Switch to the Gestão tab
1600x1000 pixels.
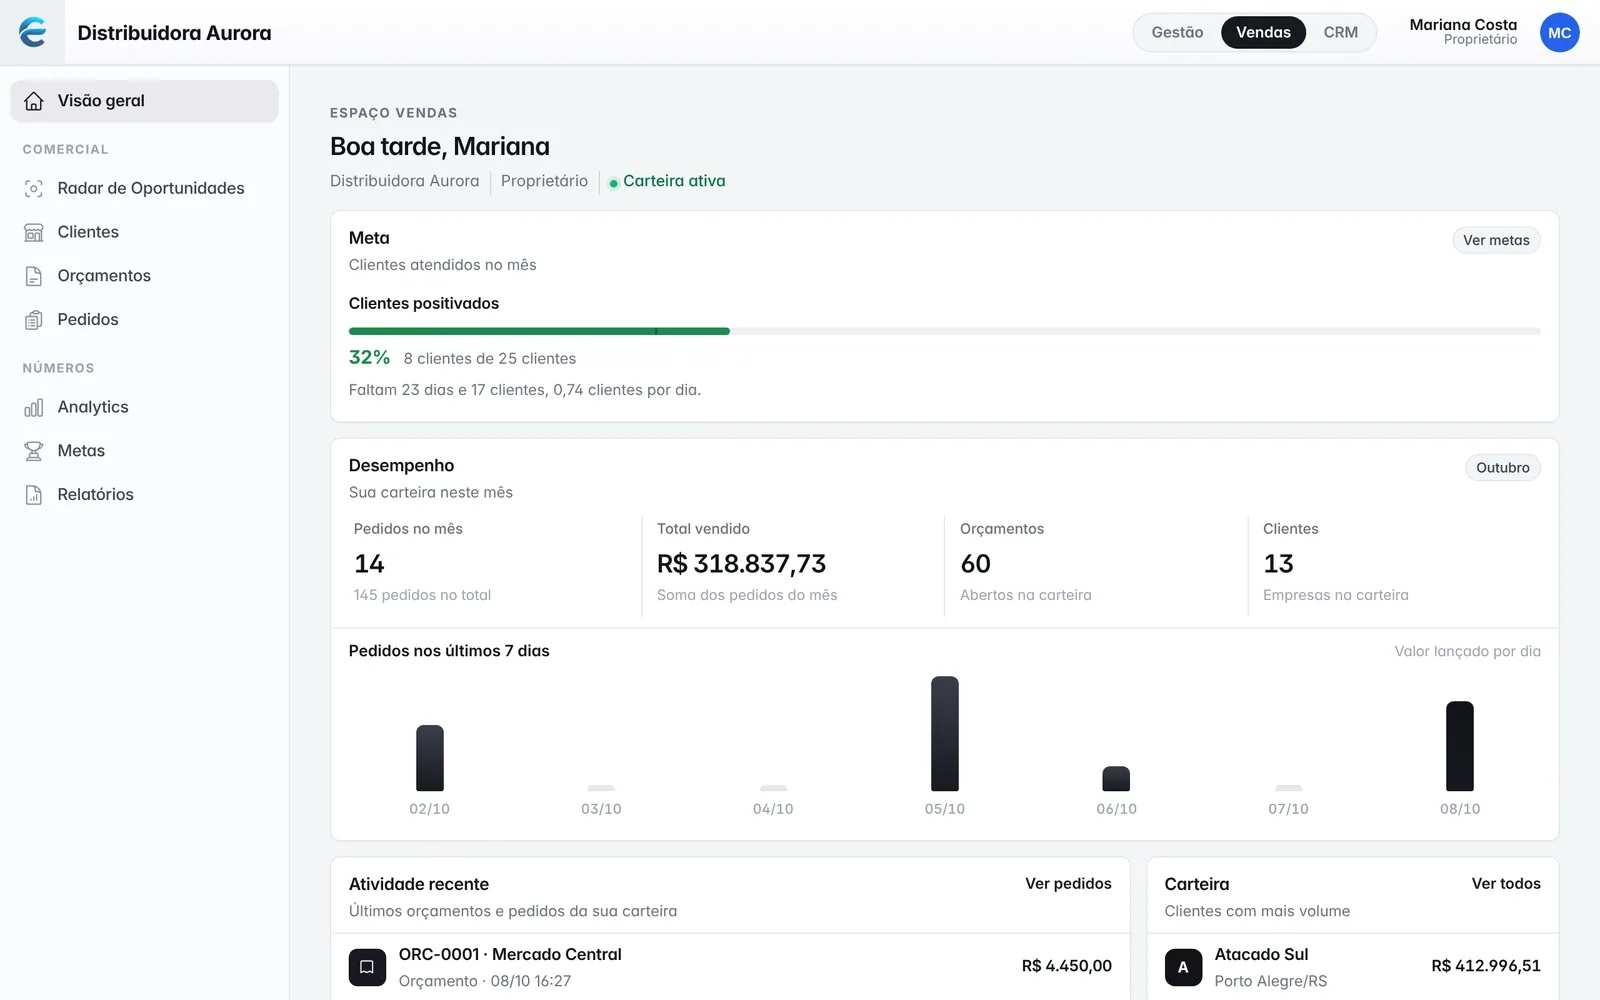(1177, 32)
